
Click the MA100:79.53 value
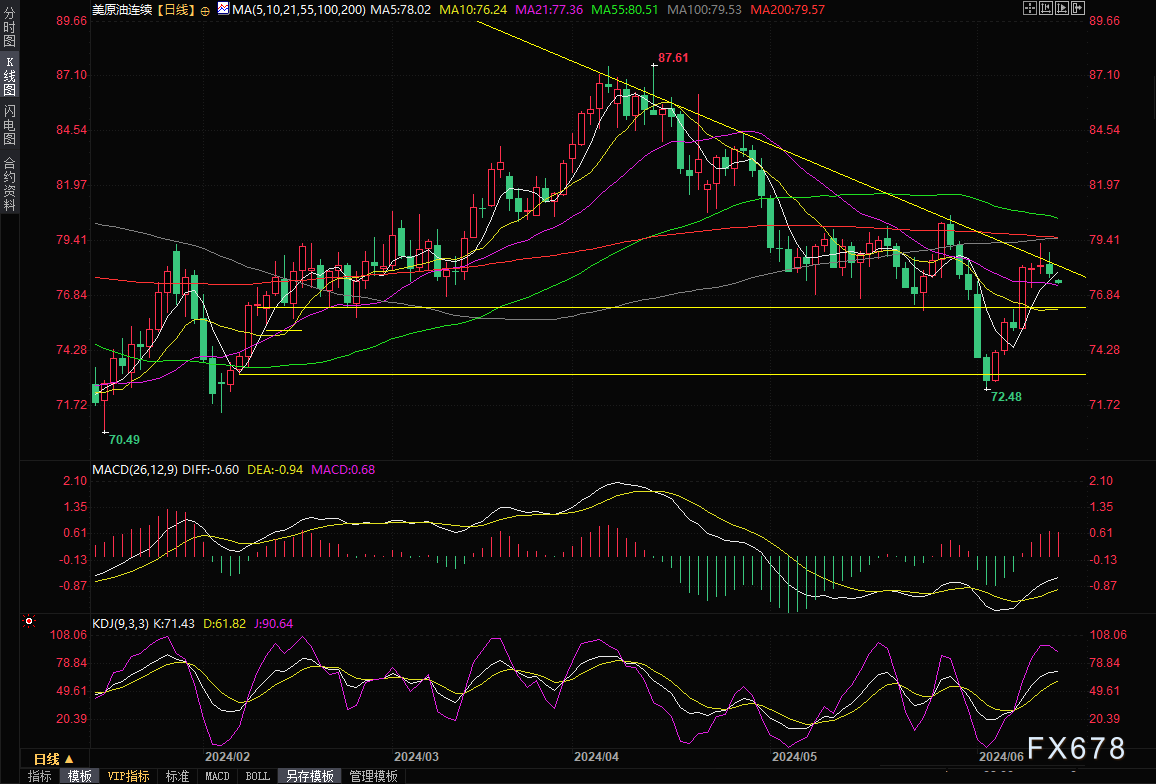coord(704,10)
